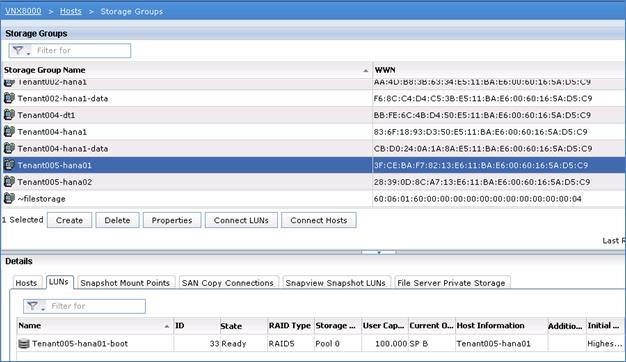Collapse the Details pane splitter handle
The width and height of the screenshot is (626, 362).
[x=378, y=252]
